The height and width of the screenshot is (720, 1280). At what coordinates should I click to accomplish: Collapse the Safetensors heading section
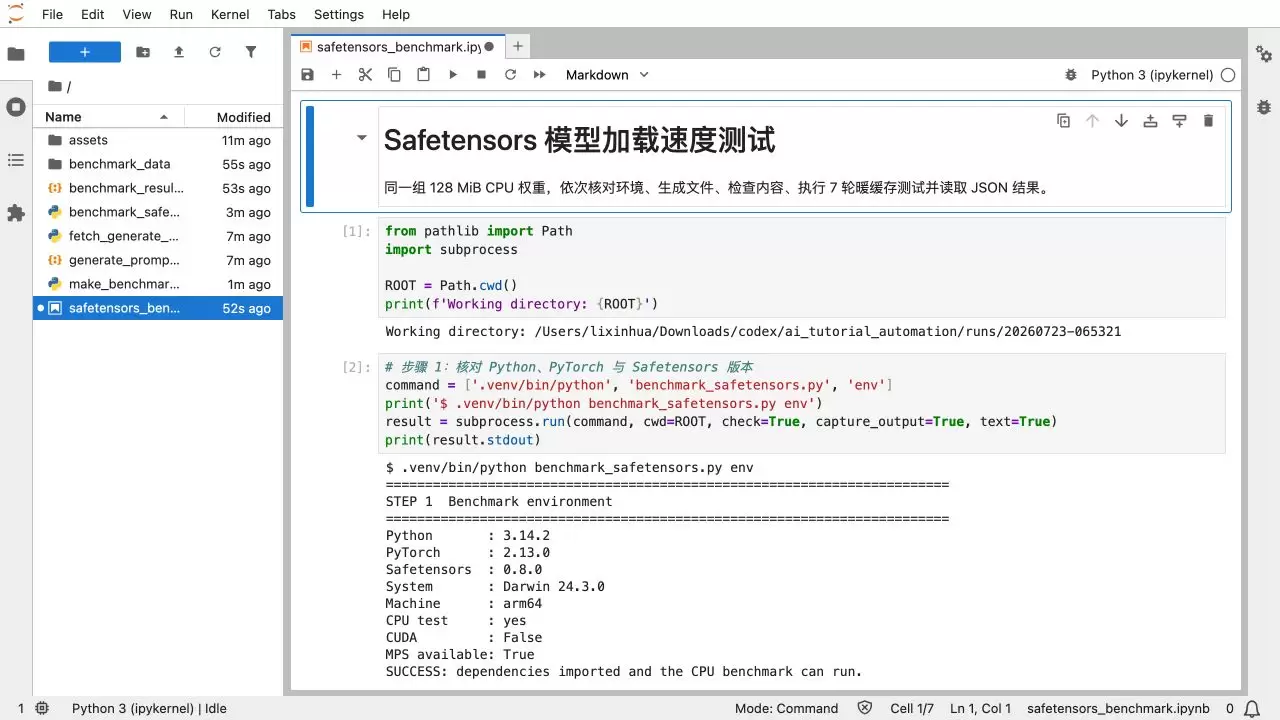click(x=361, y=138)
